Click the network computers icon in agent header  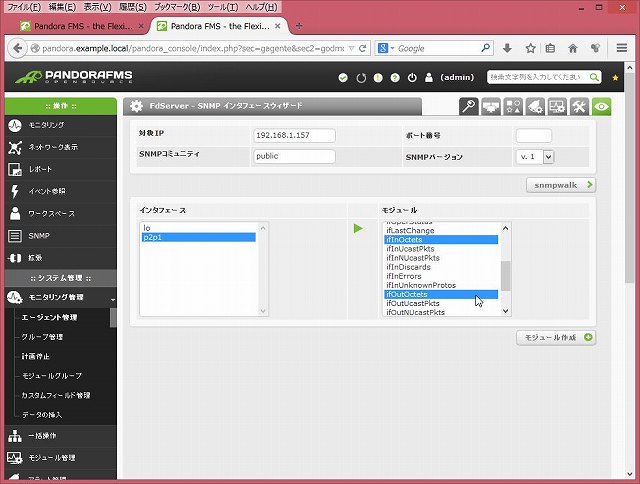tap(491, 107)
